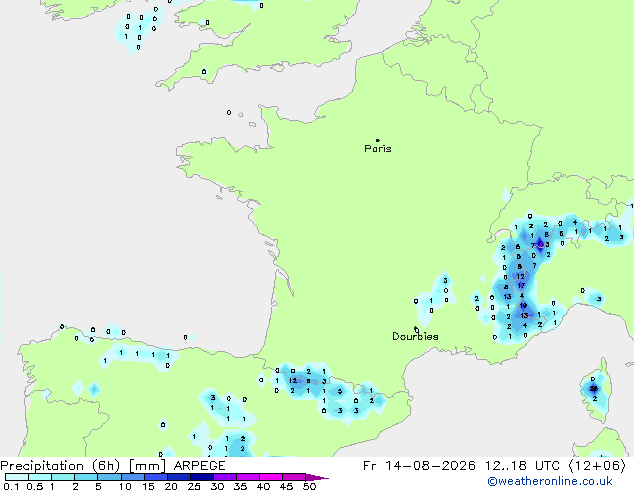Click the '19' precipitation value in the Alps
The image size is (634, 490).
(x=523, y=306)
